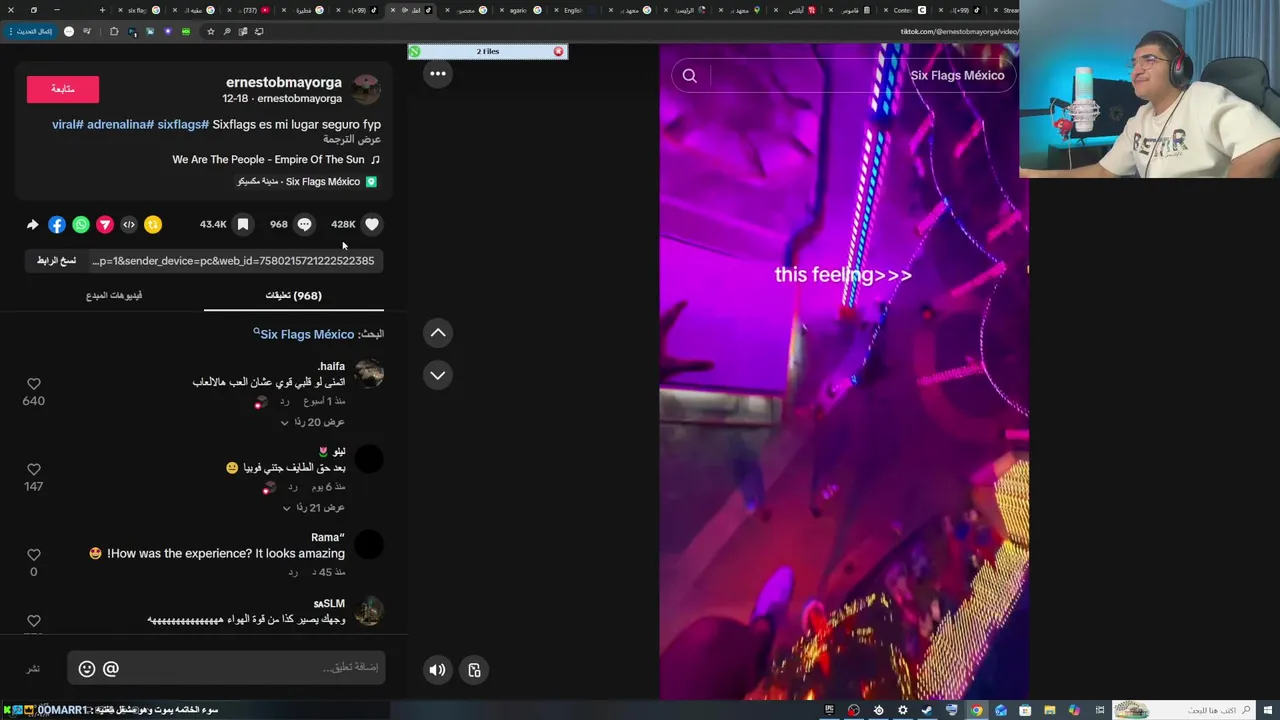Screen dimensions: 1280x720
Task: Click the red send-to-friends share icon
Action: point(105,224)
